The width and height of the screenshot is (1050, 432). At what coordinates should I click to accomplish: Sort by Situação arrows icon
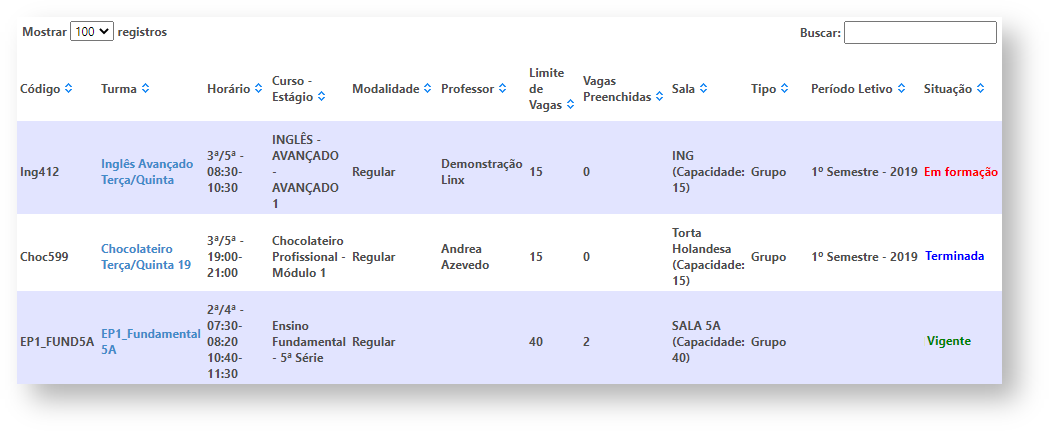[x=981, y=89]
